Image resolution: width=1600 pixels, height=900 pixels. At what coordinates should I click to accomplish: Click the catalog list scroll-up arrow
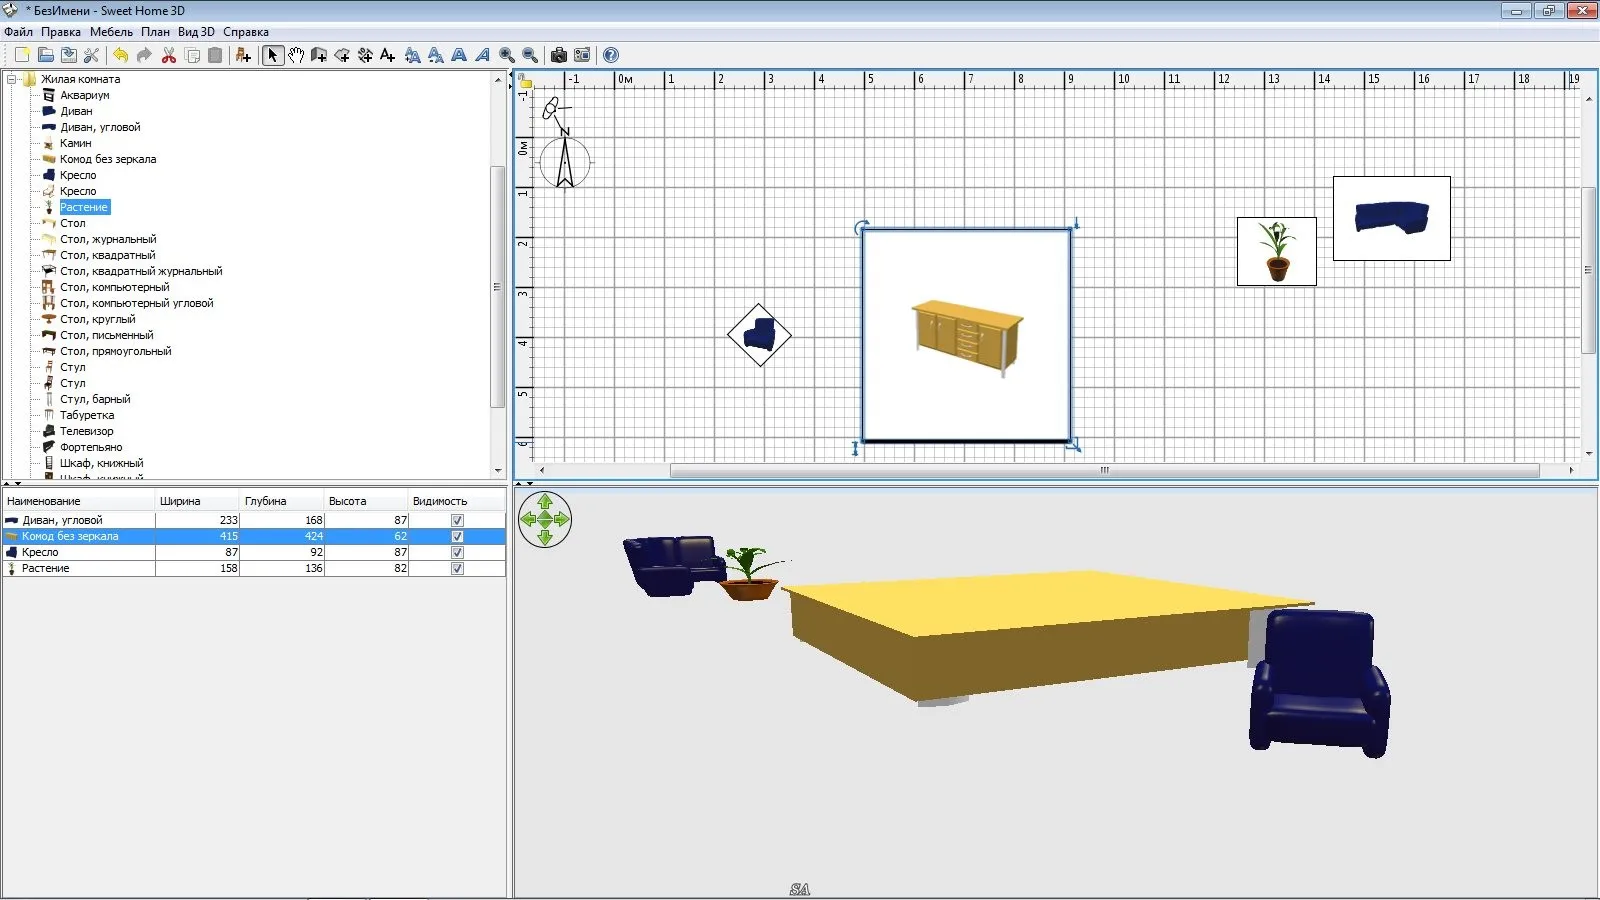coord(498,80)
